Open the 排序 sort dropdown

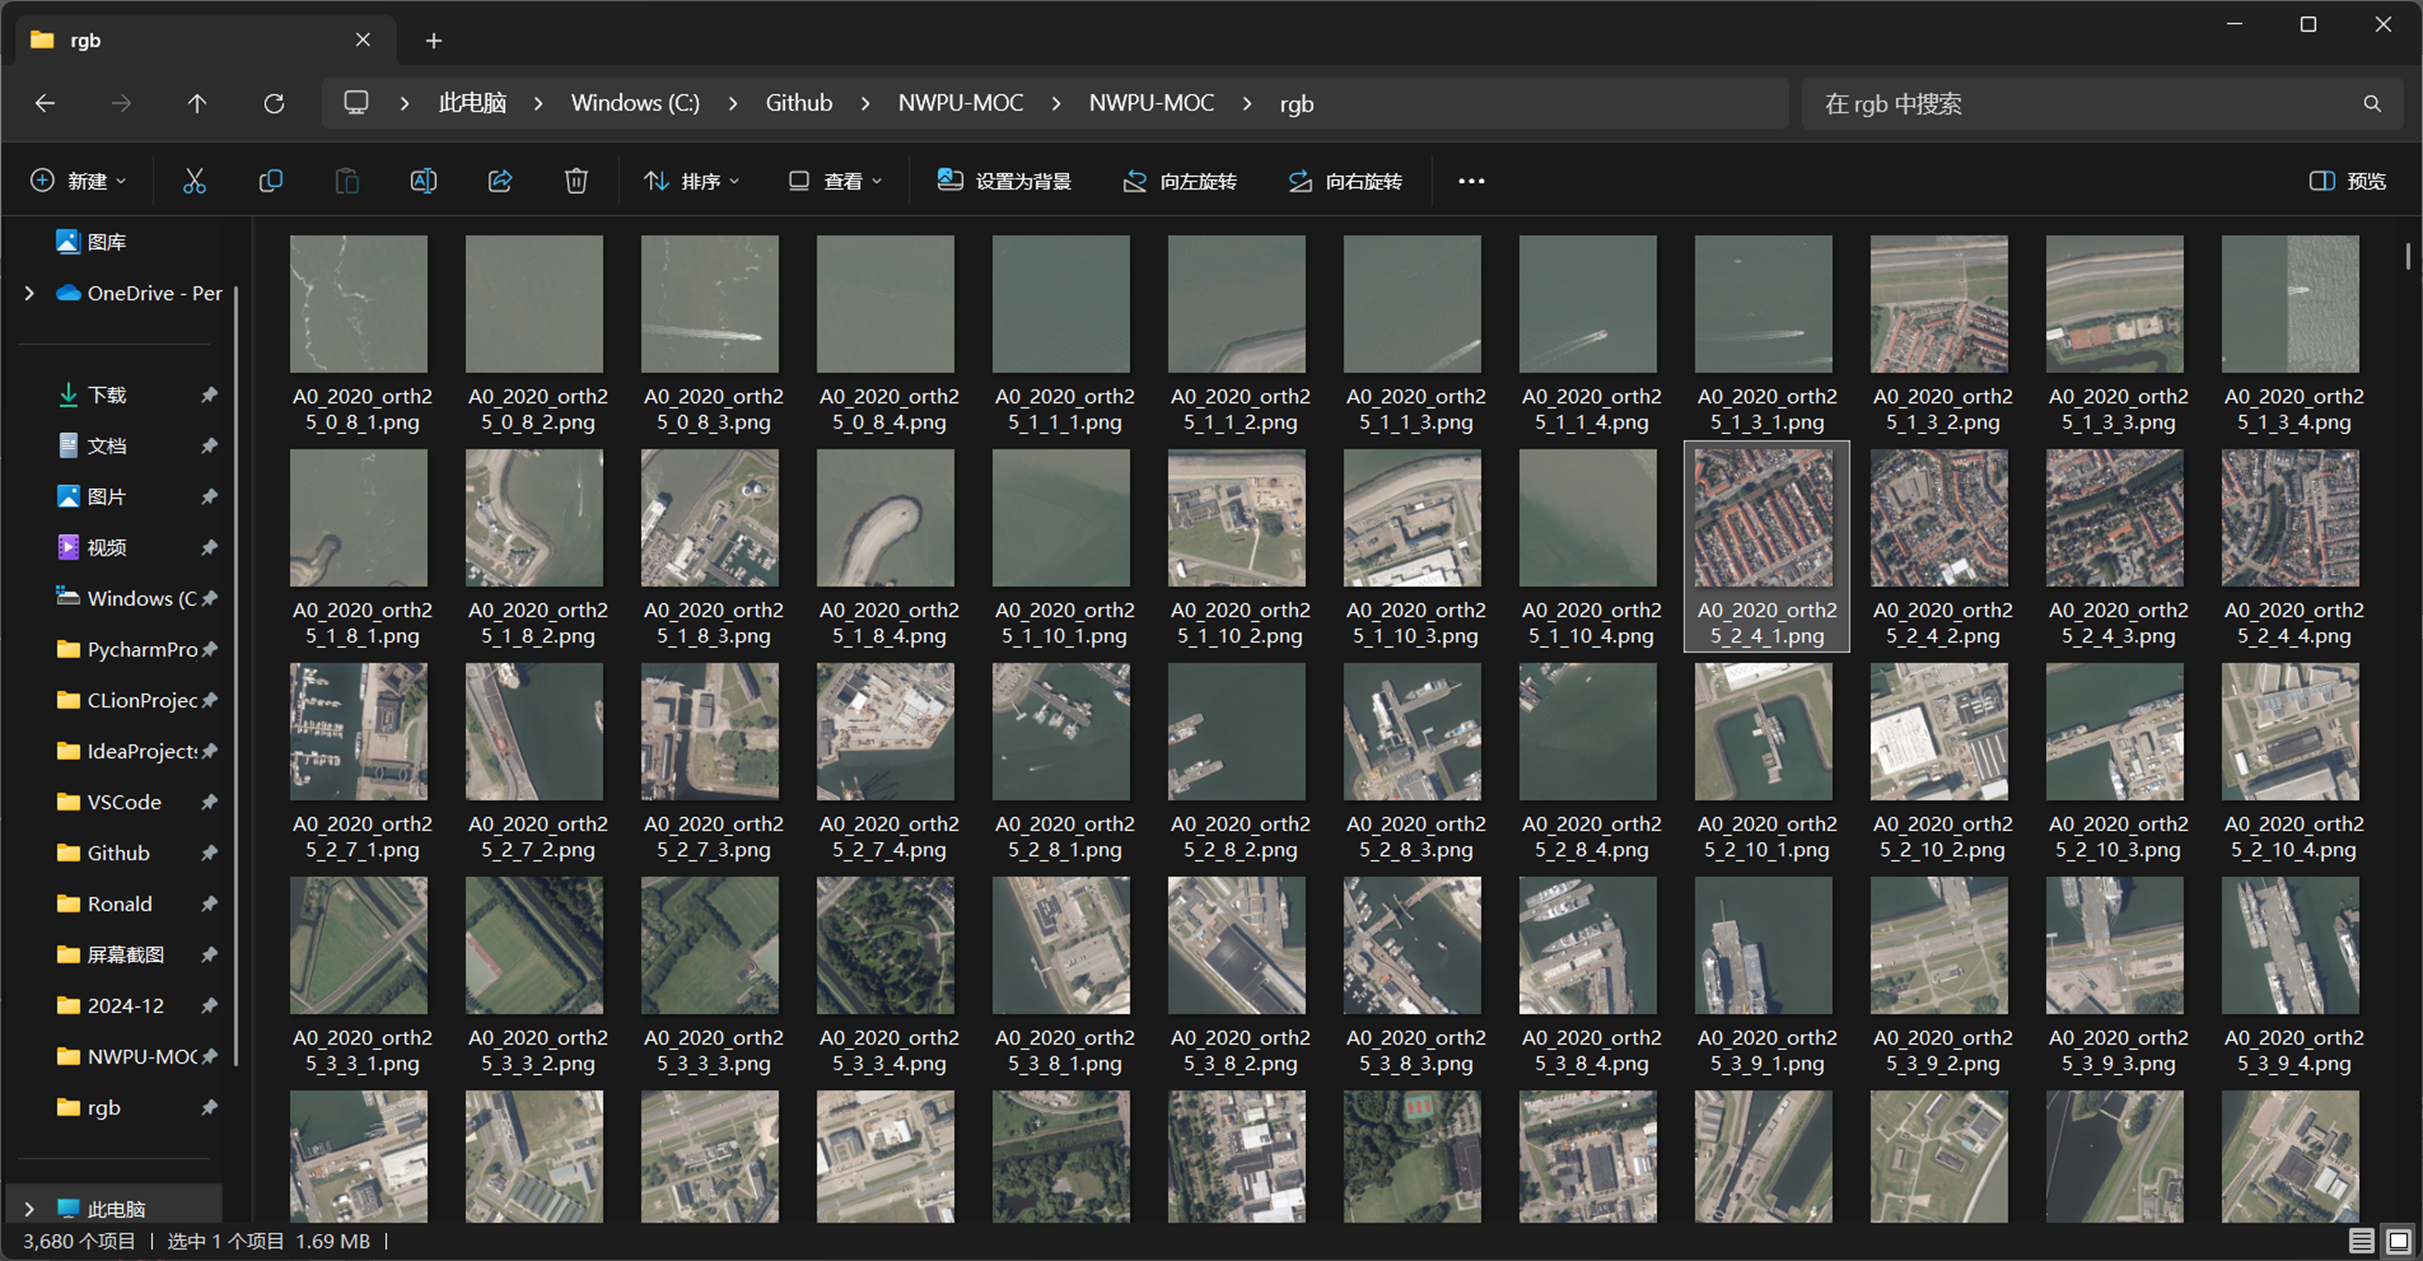691,181
